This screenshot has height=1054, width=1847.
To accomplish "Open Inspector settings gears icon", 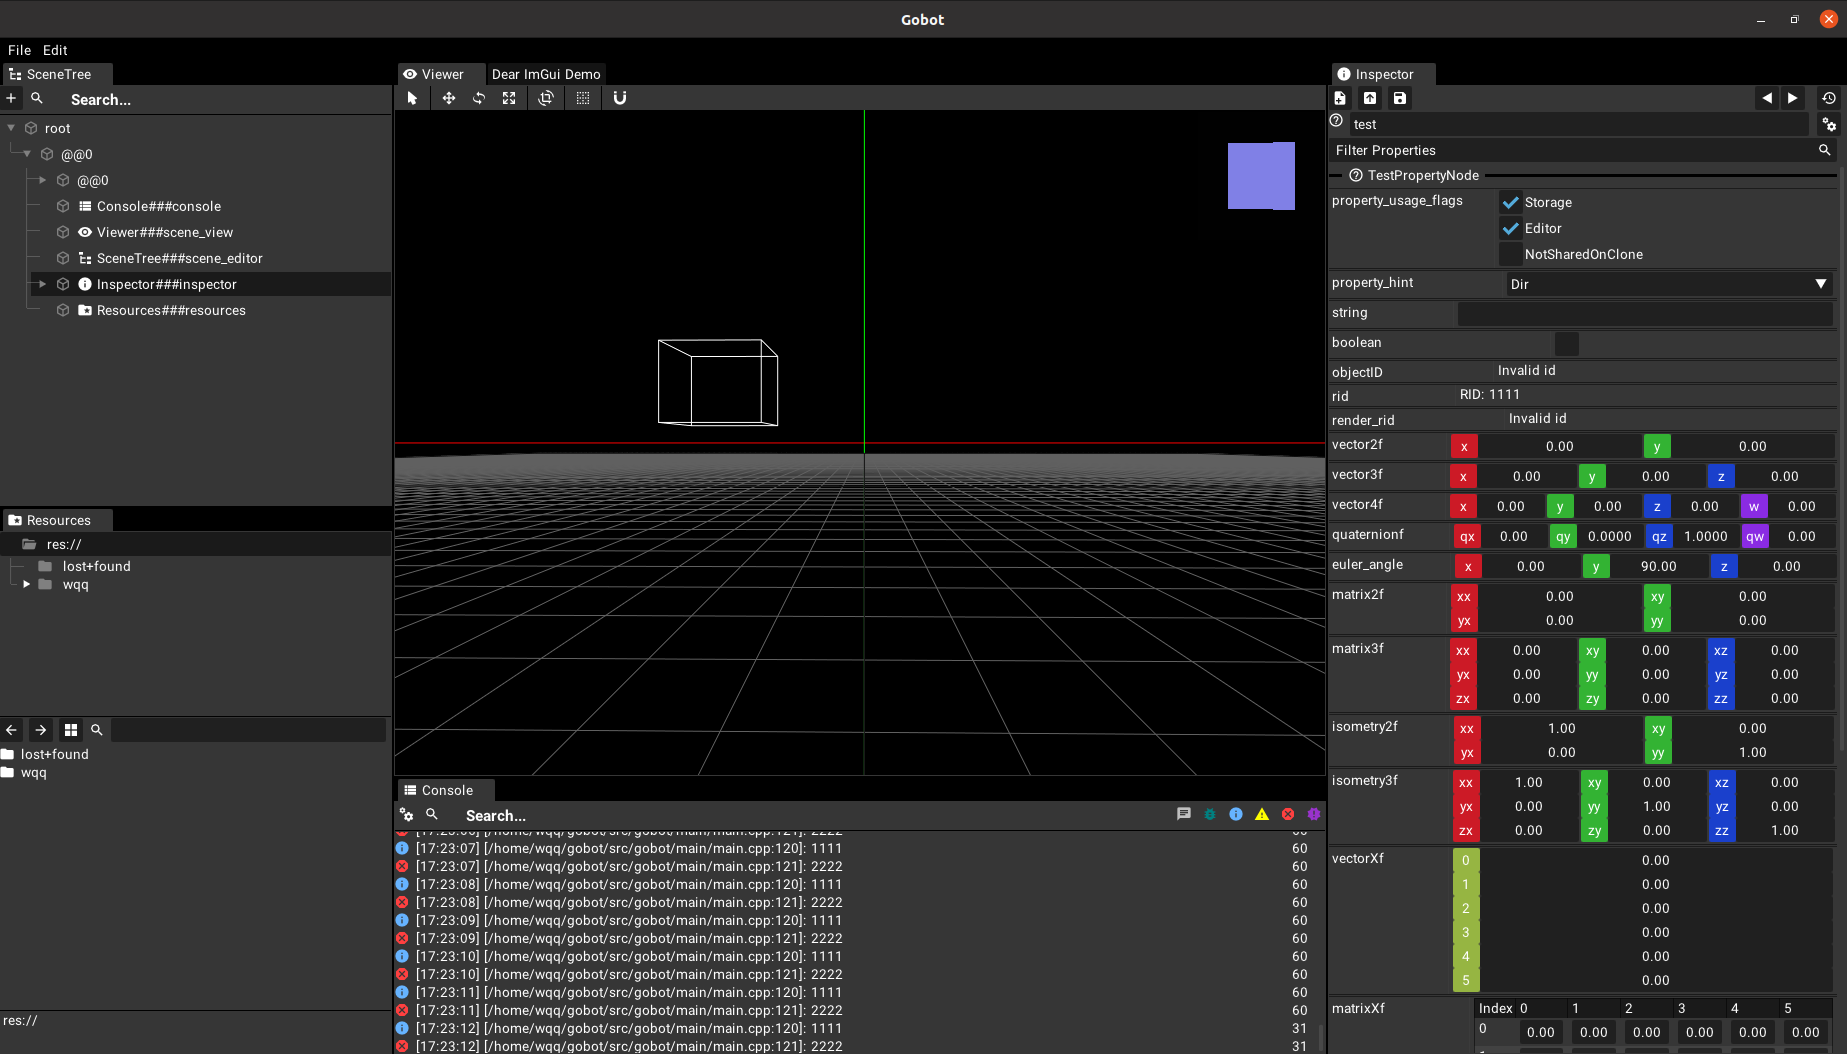I will tap(1829, 124).
